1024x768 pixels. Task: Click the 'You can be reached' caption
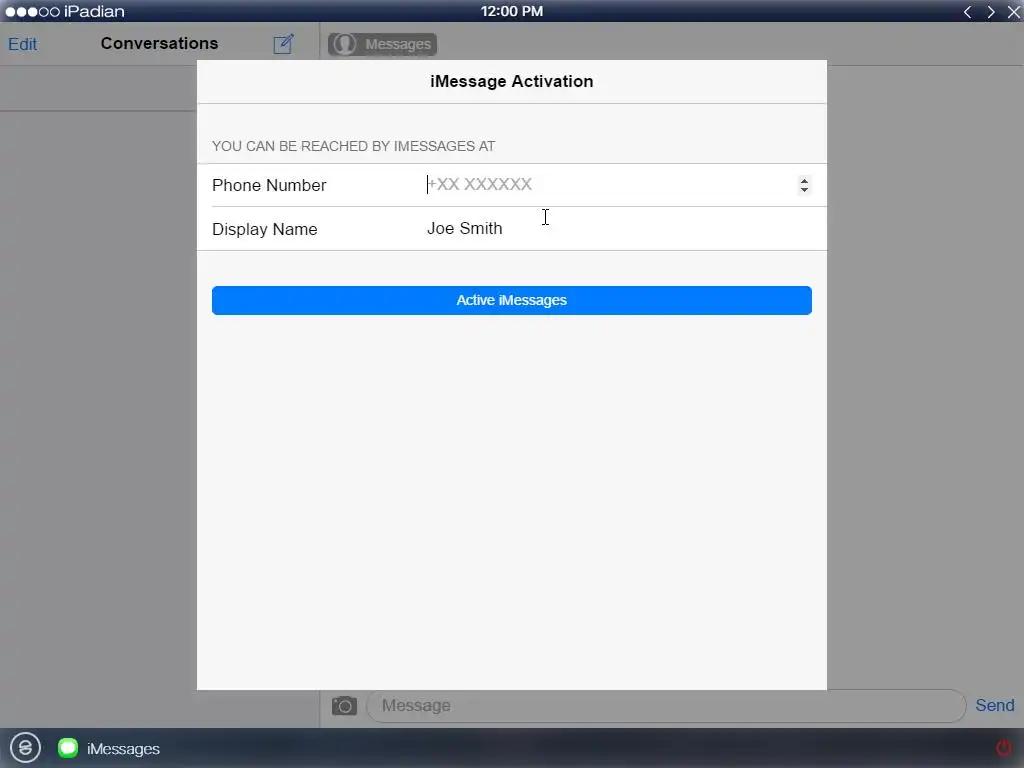coord(353,146)
